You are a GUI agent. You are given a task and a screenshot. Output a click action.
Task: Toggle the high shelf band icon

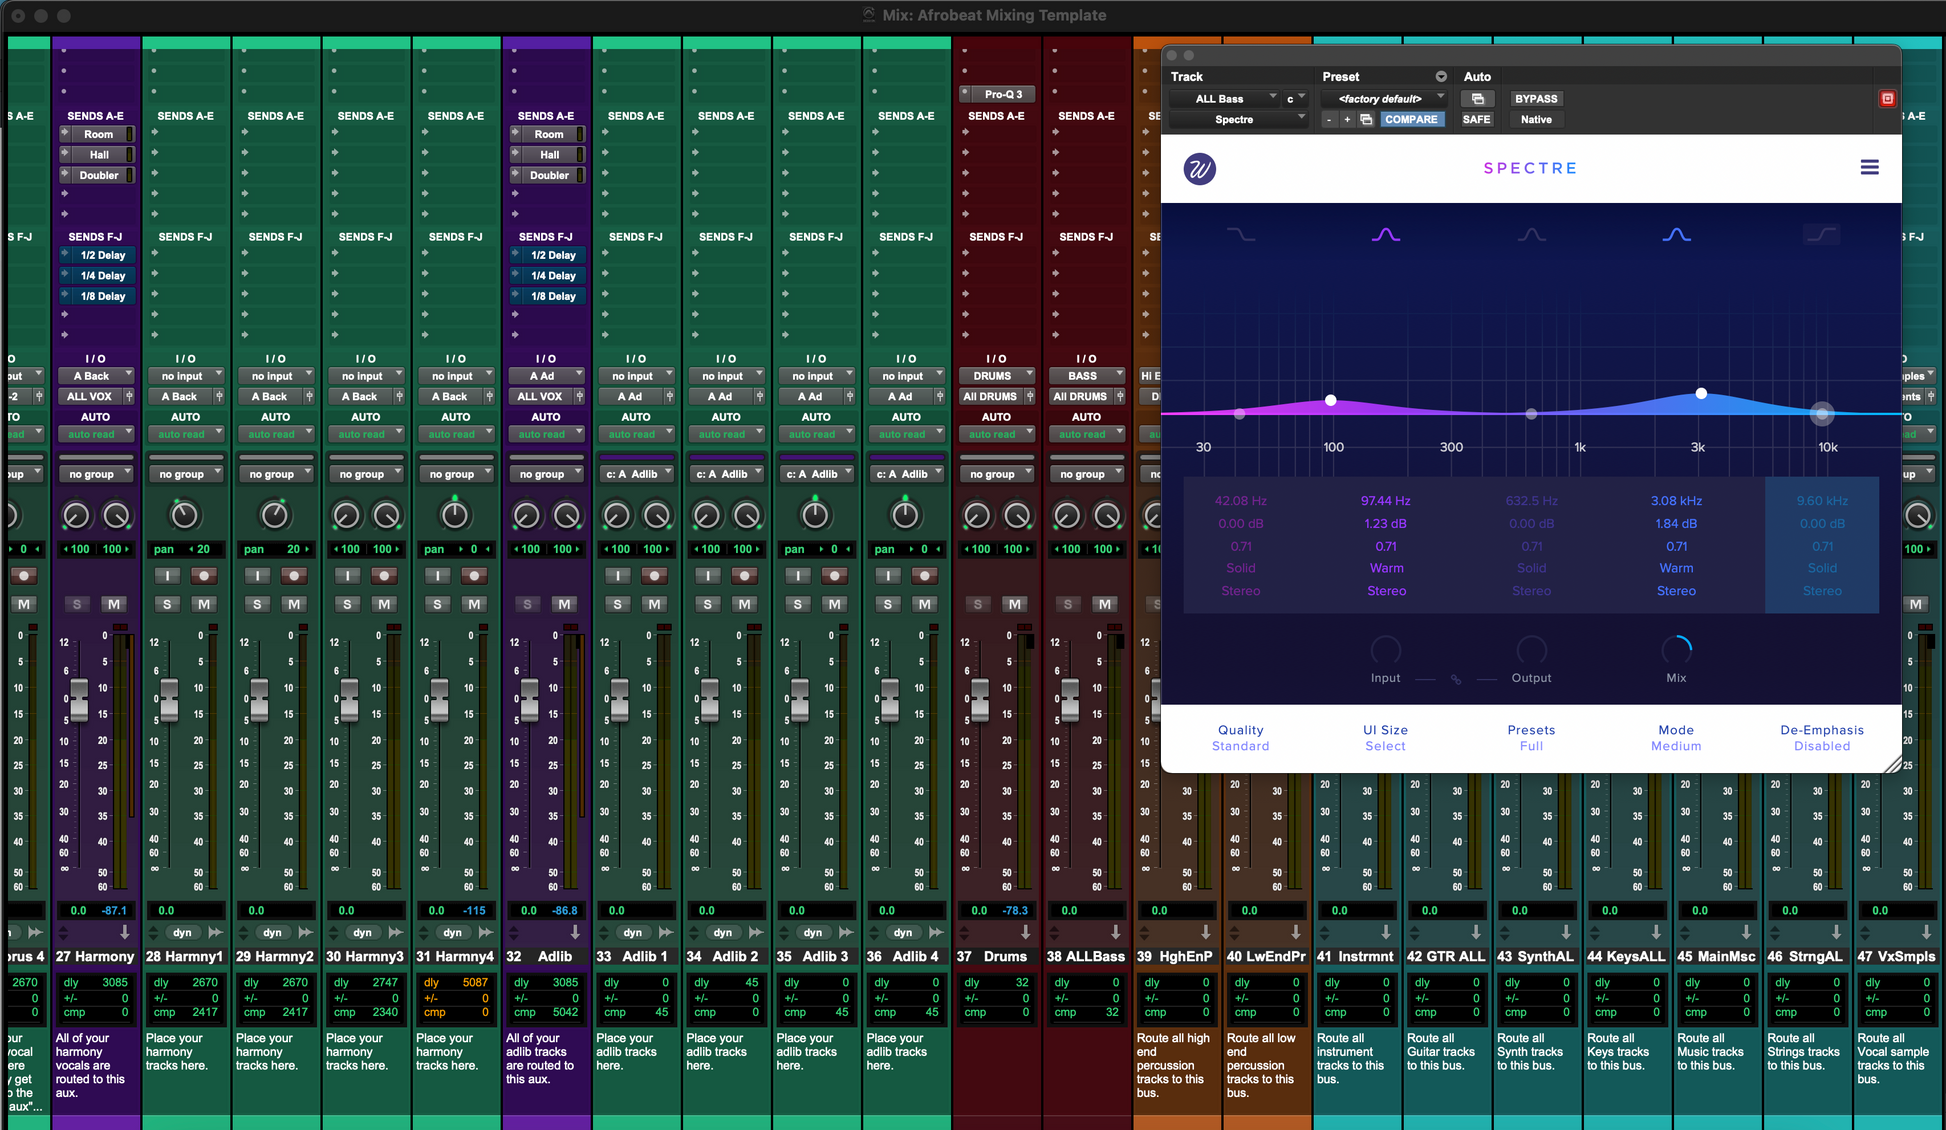click(1821, 235)
